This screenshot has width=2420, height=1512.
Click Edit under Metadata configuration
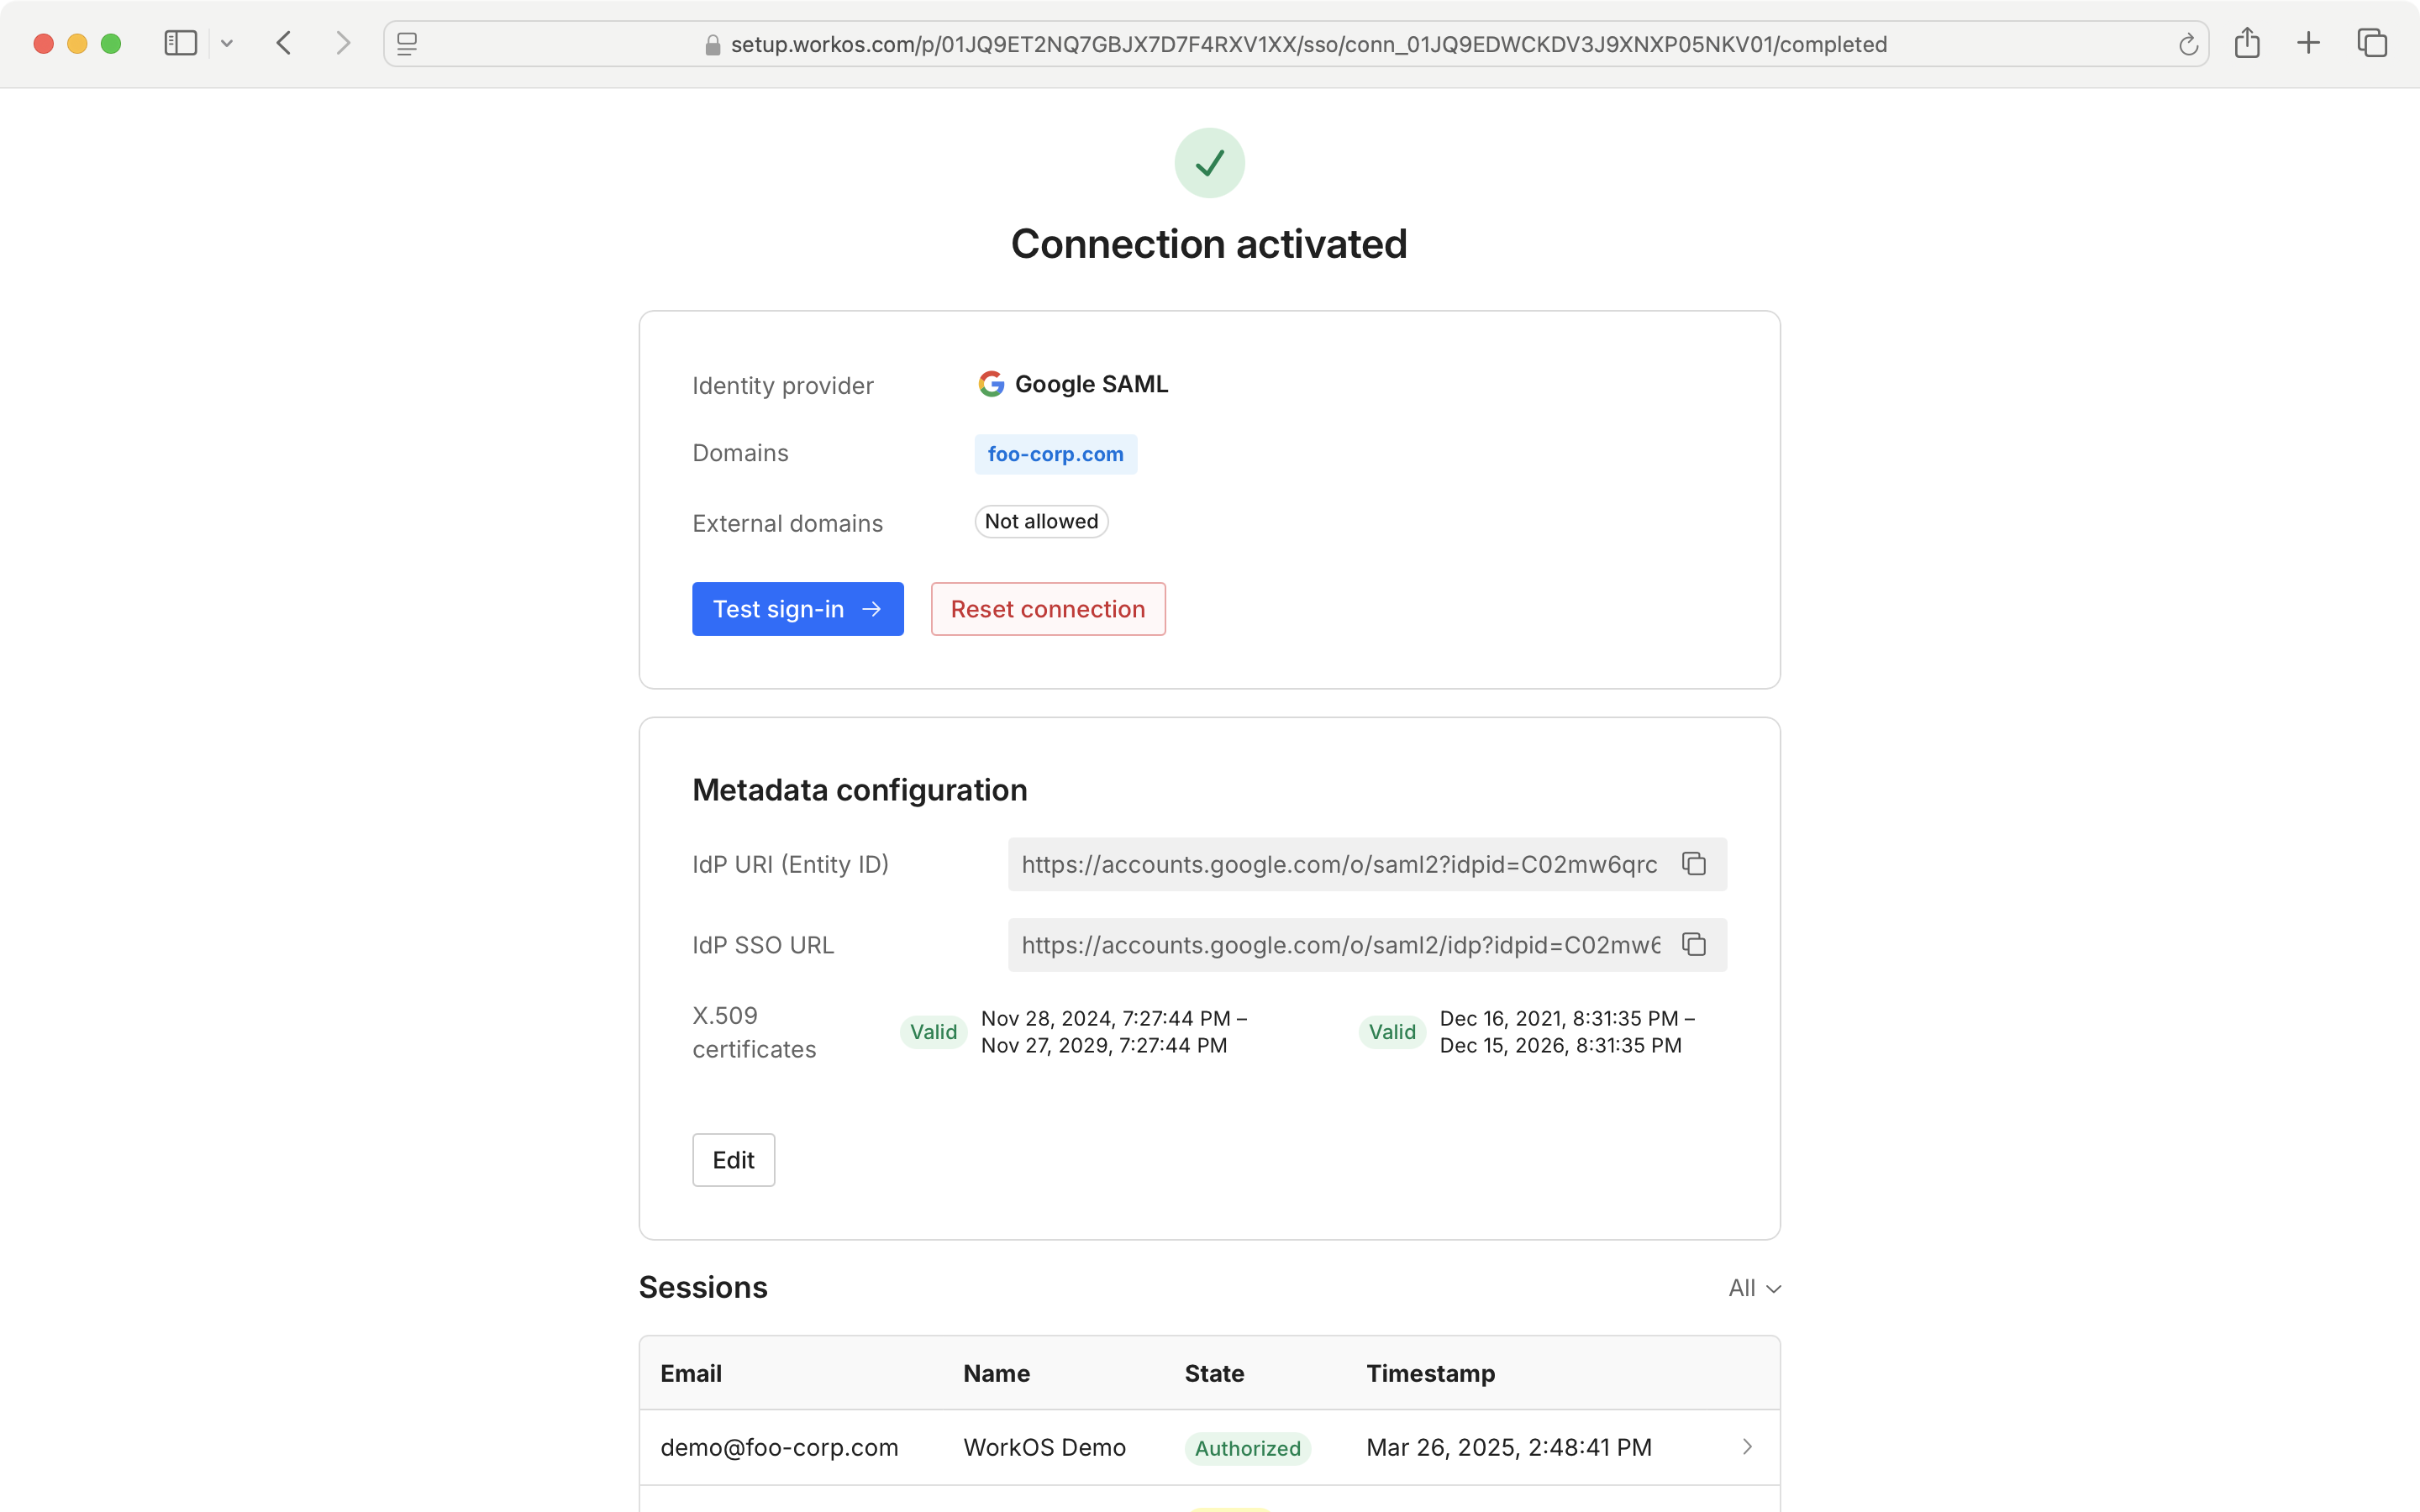733,1160
